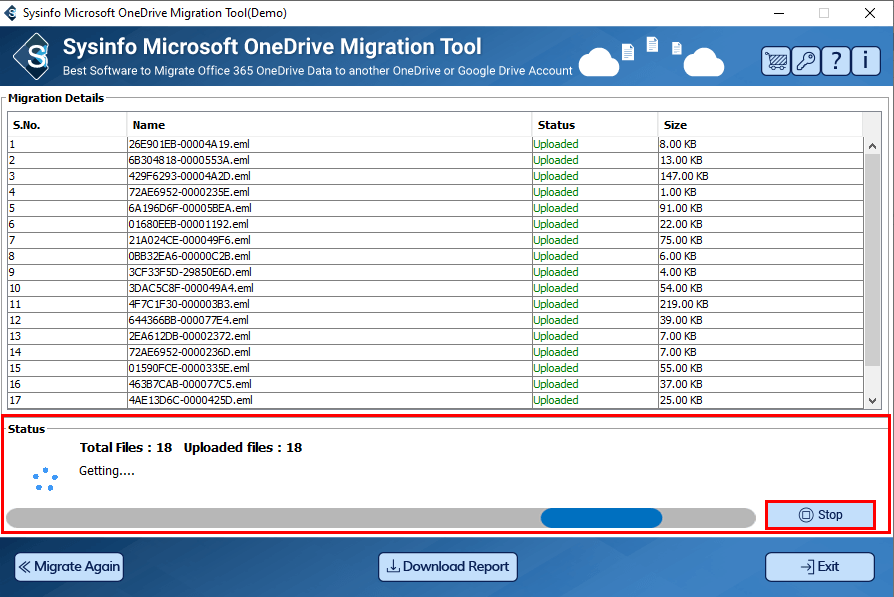Sort by the Name column header
894x597 pixels.
(x=329, y=125)
